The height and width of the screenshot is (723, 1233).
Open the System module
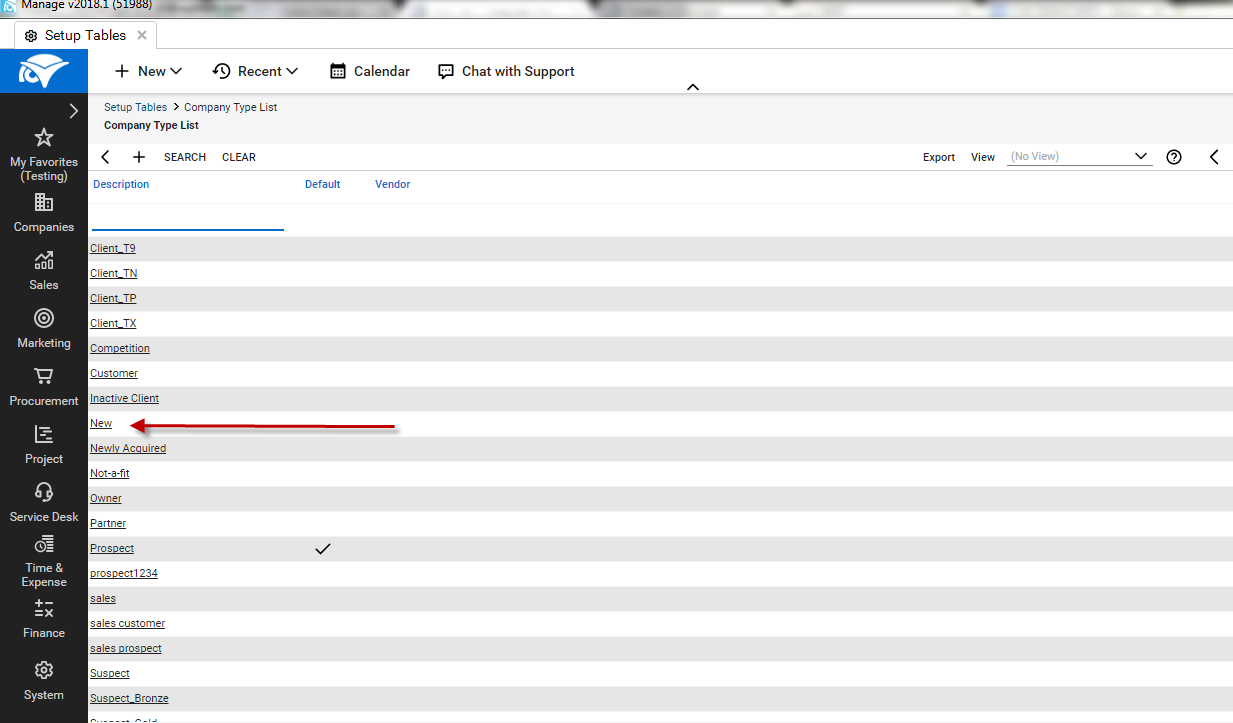click(x=44, y=681)
